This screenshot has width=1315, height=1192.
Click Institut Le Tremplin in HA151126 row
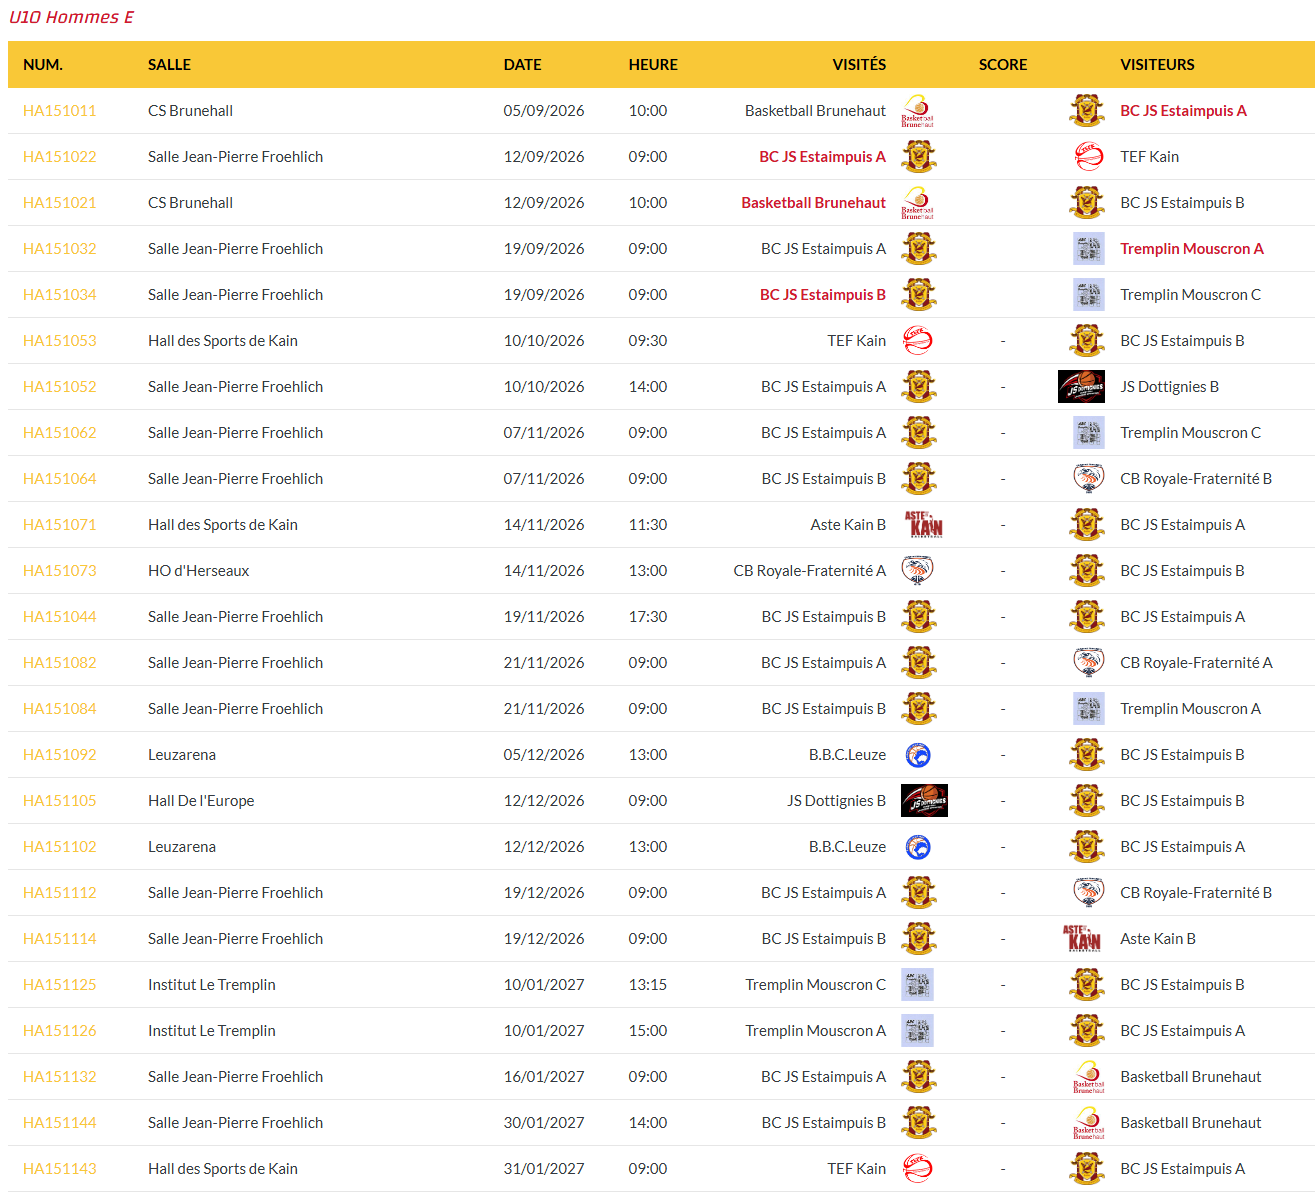tap(212, 1031)
